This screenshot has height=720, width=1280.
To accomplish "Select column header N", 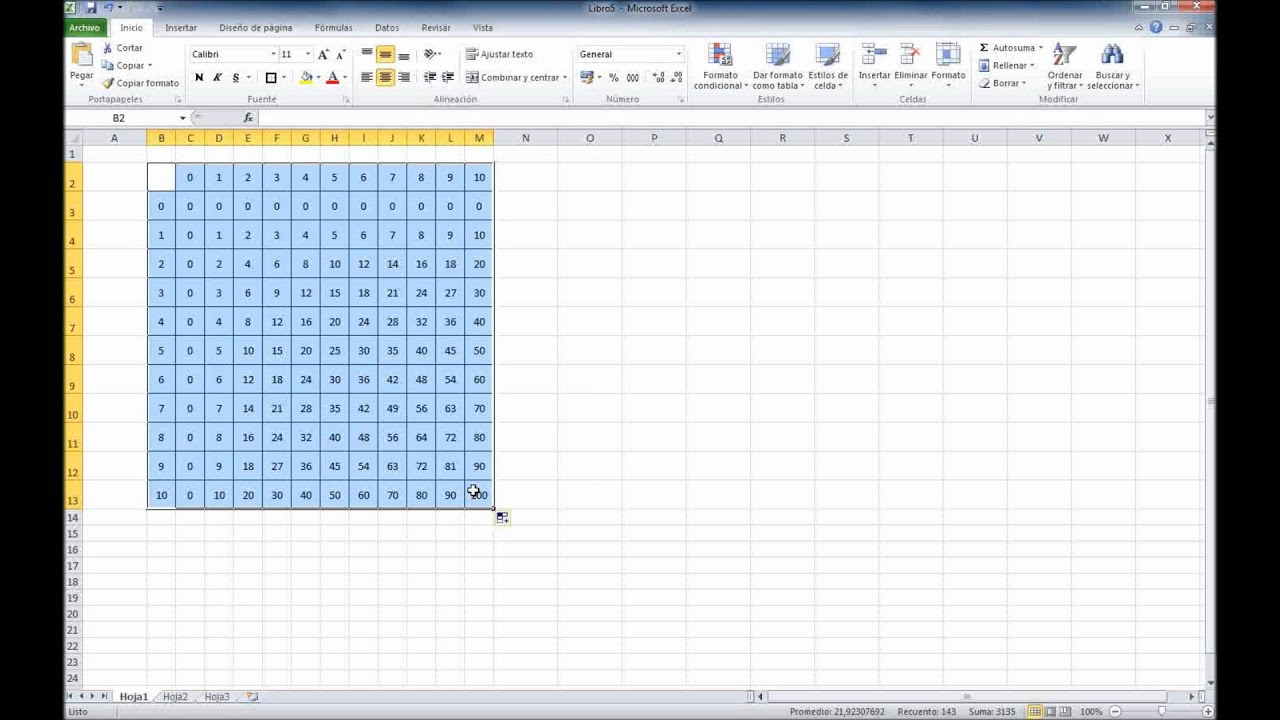I will coord(525,138).
